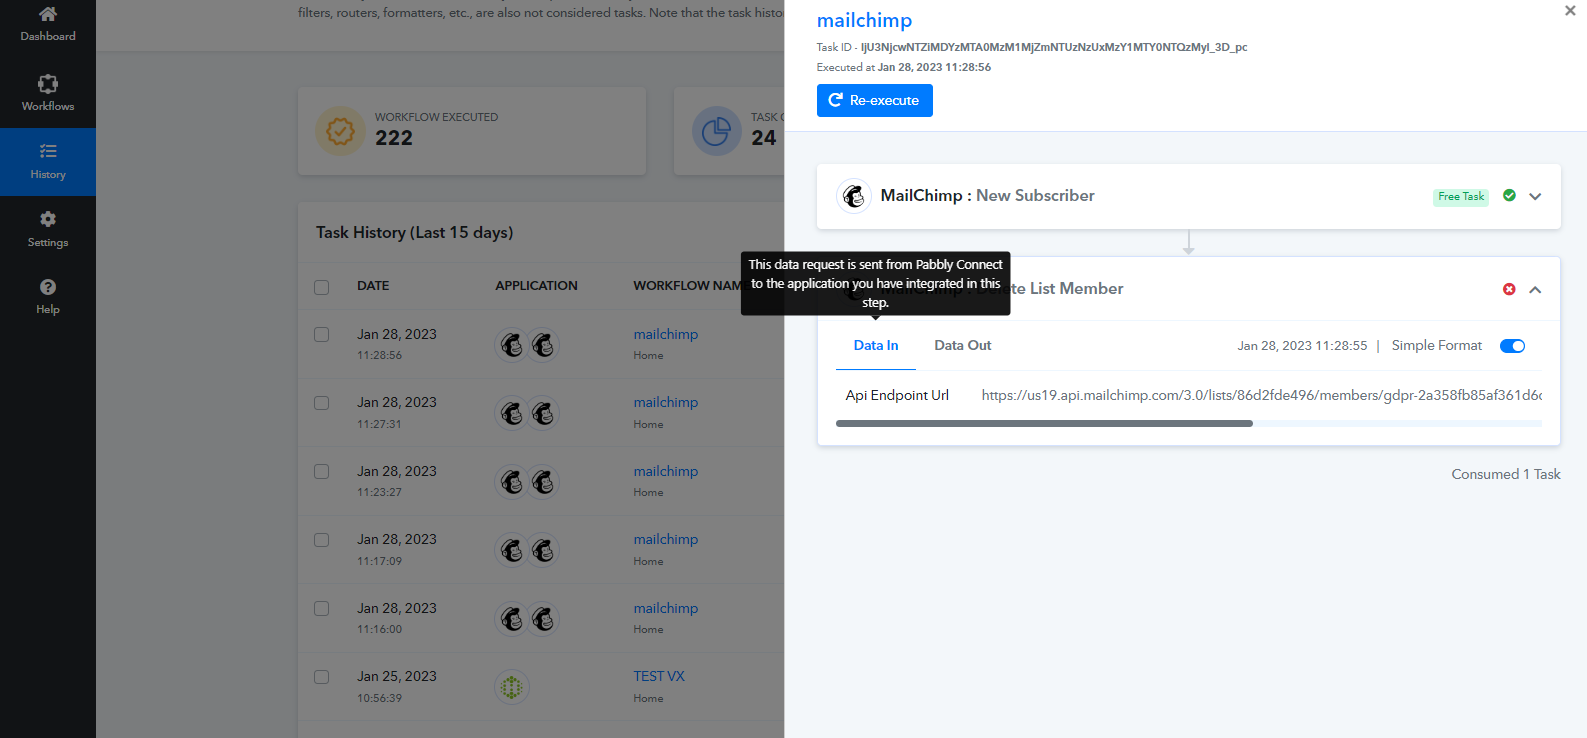The image size is (1587, 738).
Task: Open the Dashboard from the sidebar
Action: (x=48, y=24)
